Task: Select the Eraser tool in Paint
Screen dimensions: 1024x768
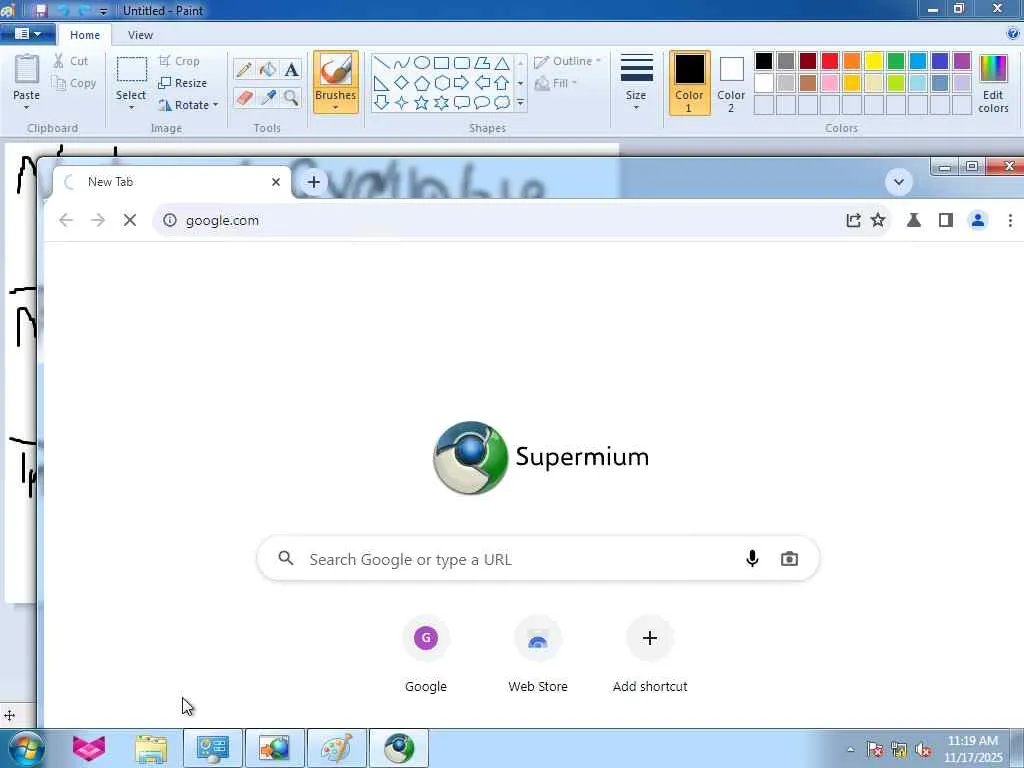Action: [x=244, y=98]
